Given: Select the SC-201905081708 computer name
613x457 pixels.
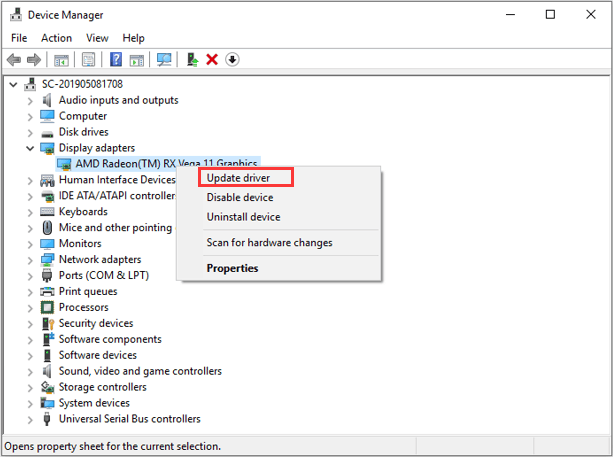Looking at the screenshot, I should 82,84.
